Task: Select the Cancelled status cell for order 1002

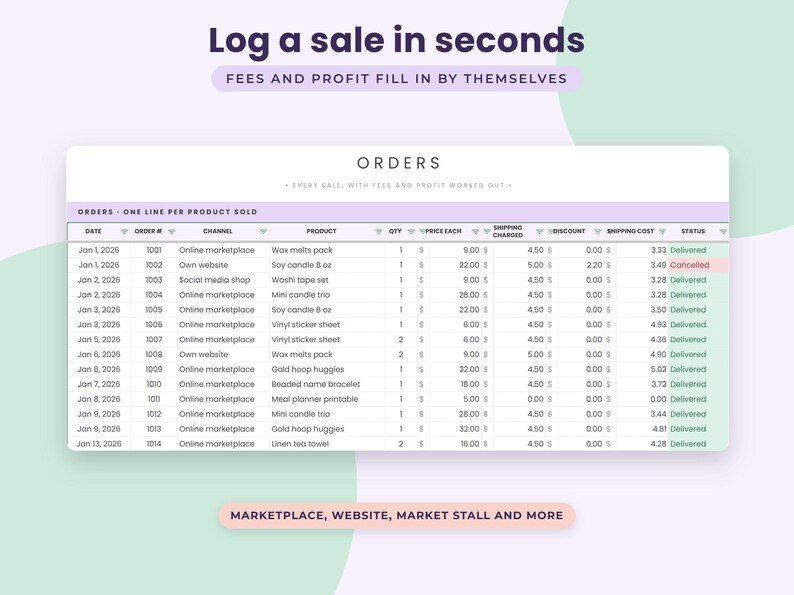Action: [x=698, y=265]
